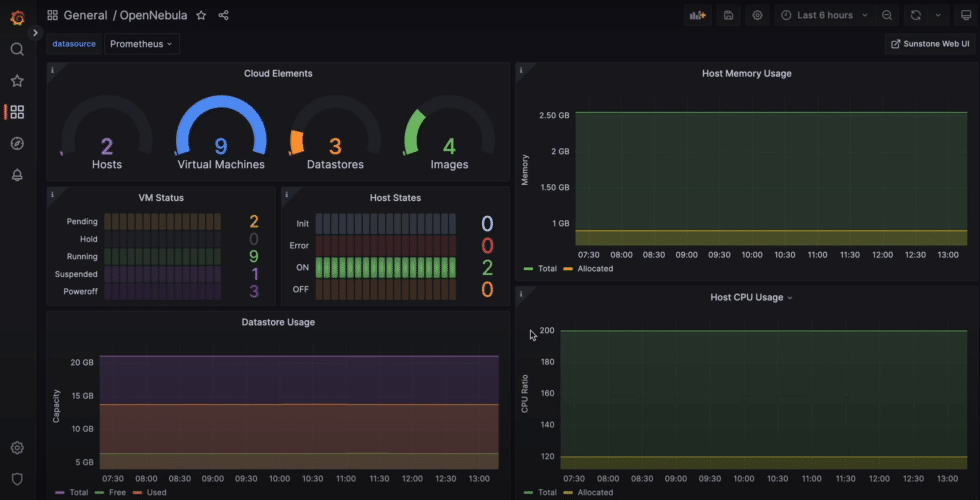This screenshot has height=500, width=980.
Task: Click the Cloud Elements panel info icon
Action: (52, 70)
